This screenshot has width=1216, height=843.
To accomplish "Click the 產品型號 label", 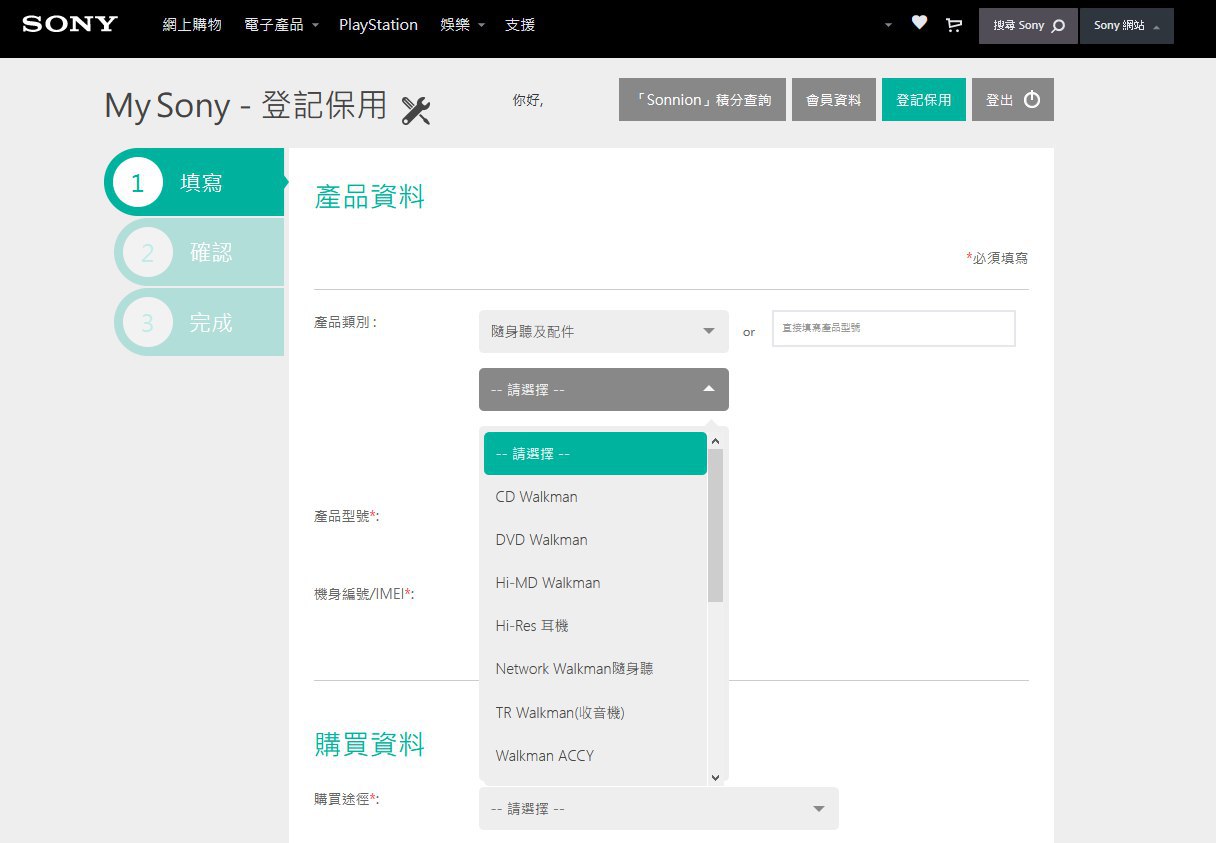I will point(347,516).
